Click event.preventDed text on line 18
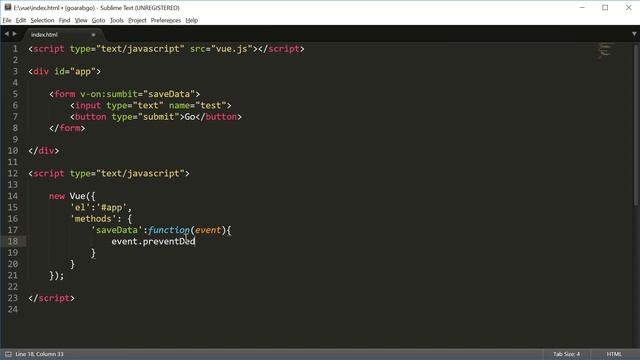Image resolution: width=640 pixels, height=360 pixels. point(153,242)
